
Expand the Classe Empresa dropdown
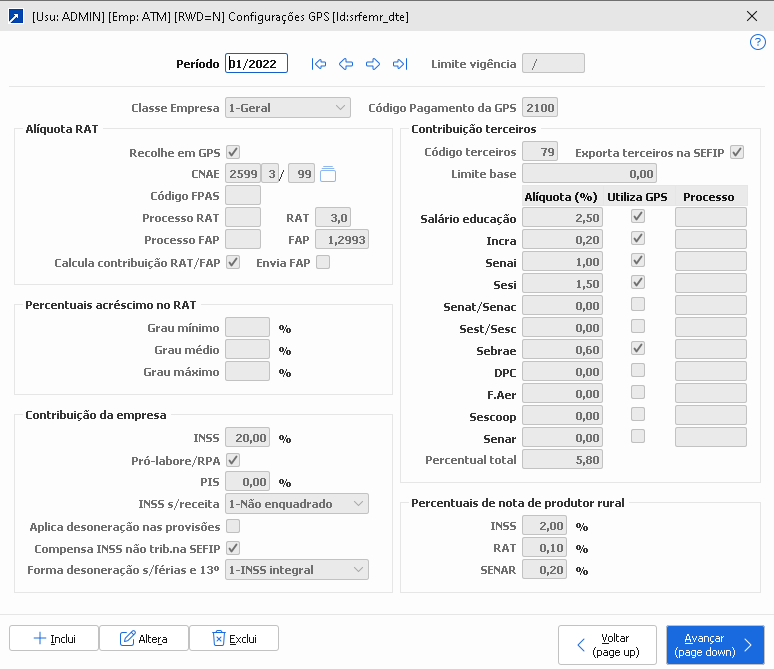coord(287,107)
